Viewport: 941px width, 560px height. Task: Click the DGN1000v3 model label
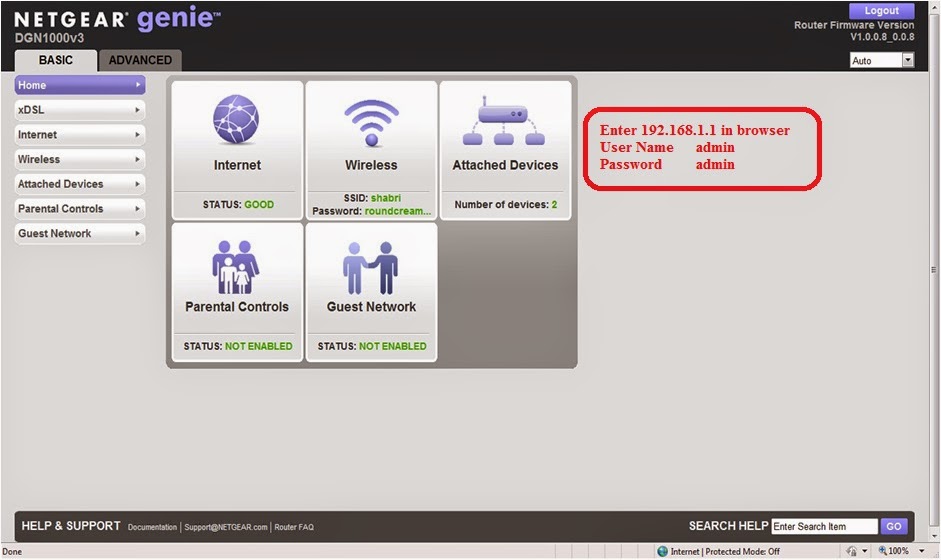pos(49,38)
